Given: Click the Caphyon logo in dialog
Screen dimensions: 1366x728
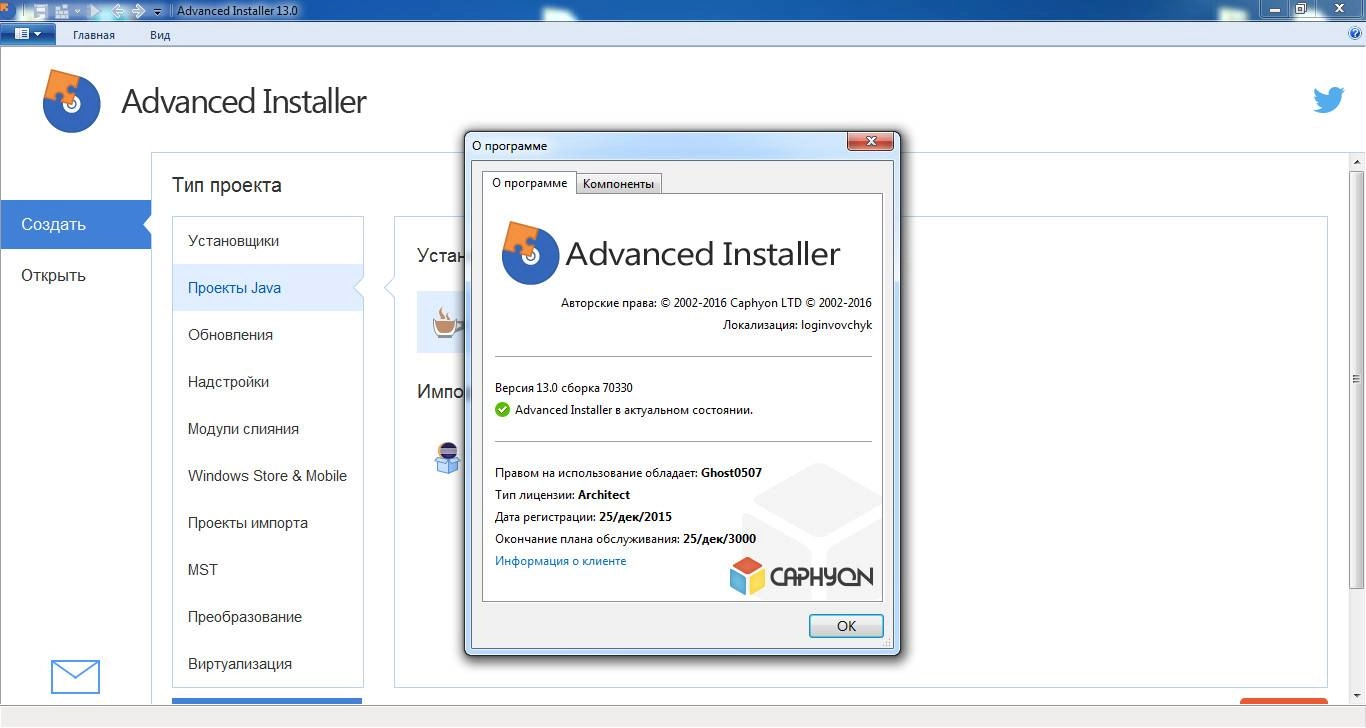Looking at the screenshot, I should point(801,576).
